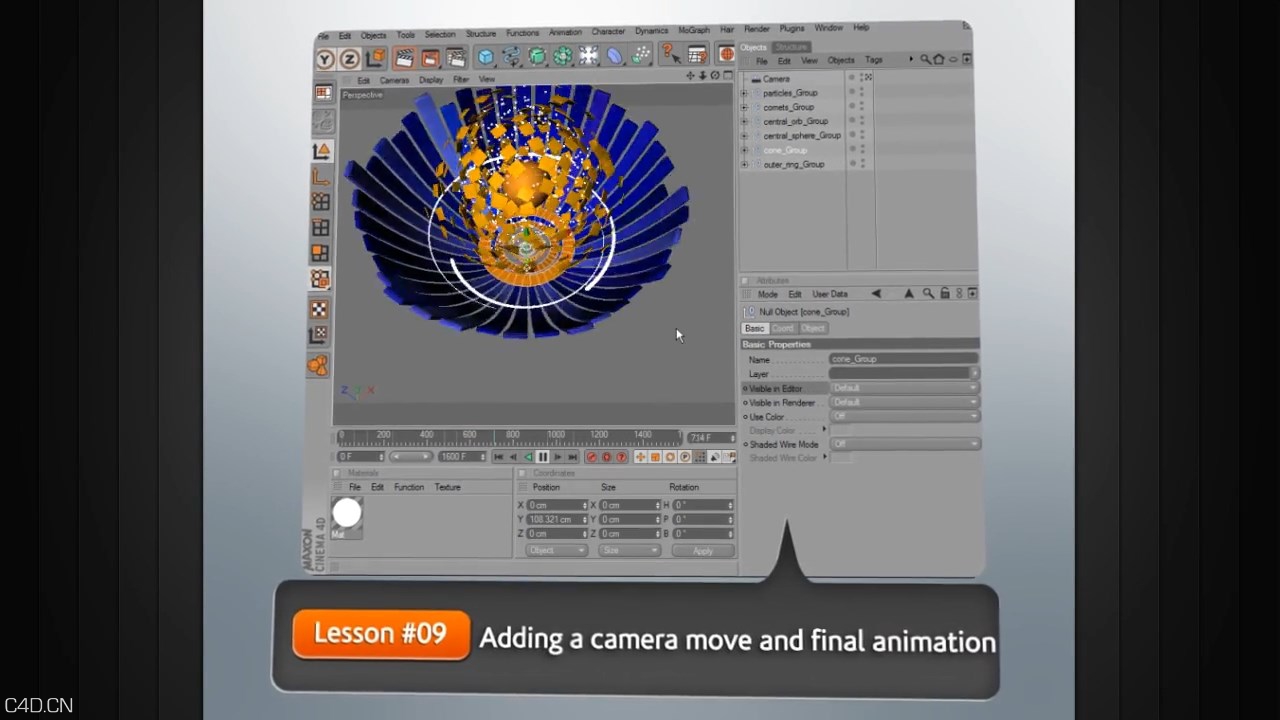Viewport: 1280px width, 720px height.
Task: Select the Cube primitive icon
Action: point(485,57)
